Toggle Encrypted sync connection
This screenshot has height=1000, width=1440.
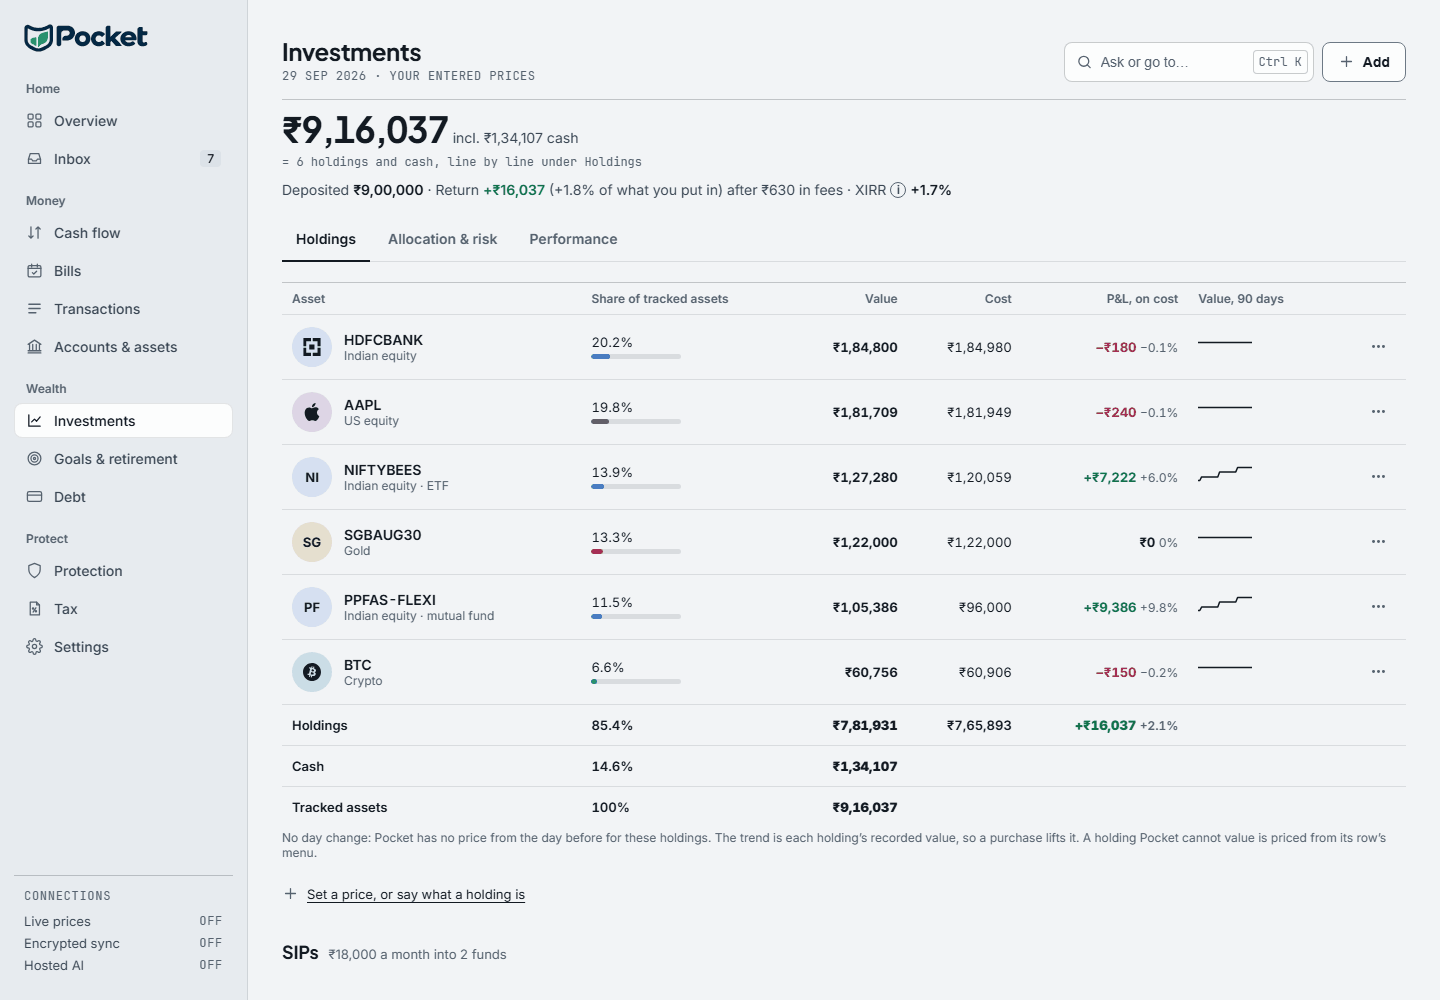coord(123,943)
